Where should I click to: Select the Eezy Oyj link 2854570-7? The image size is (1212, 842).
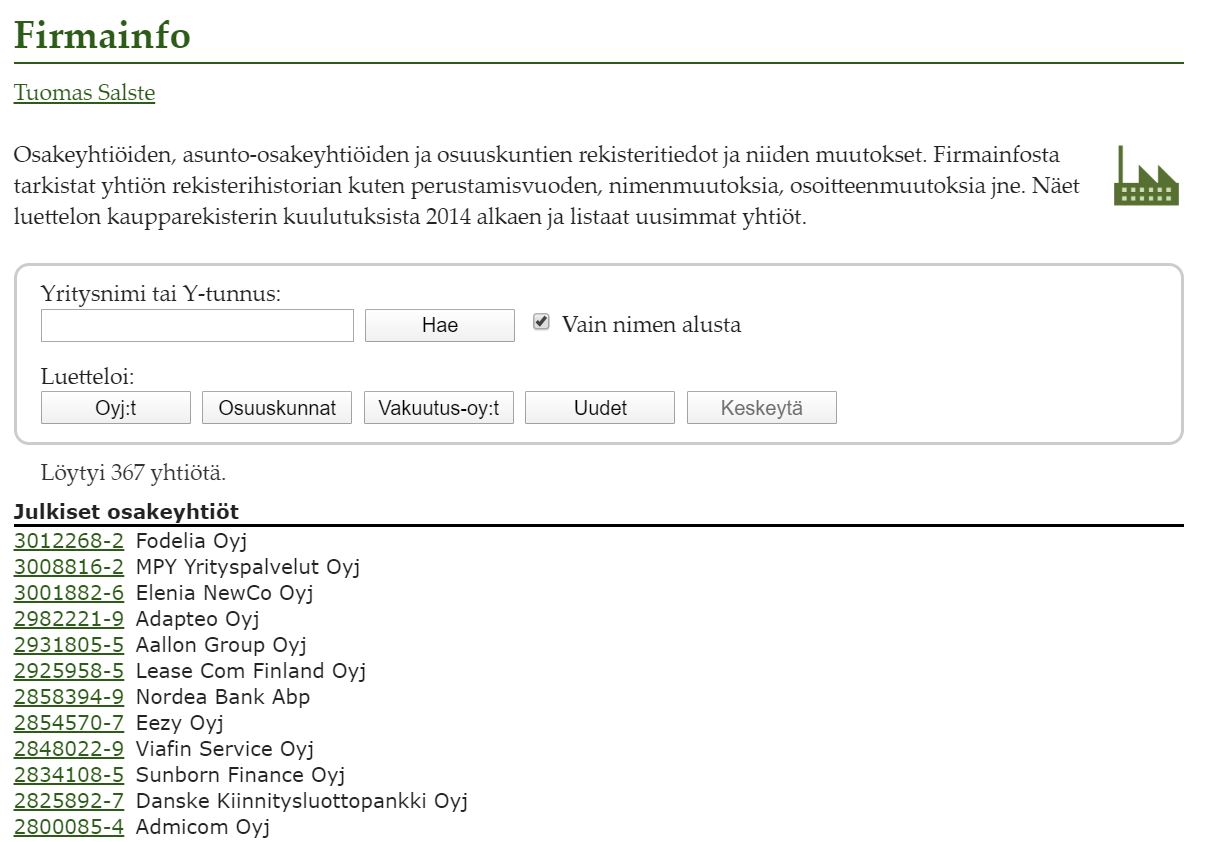tap(69, 723)
